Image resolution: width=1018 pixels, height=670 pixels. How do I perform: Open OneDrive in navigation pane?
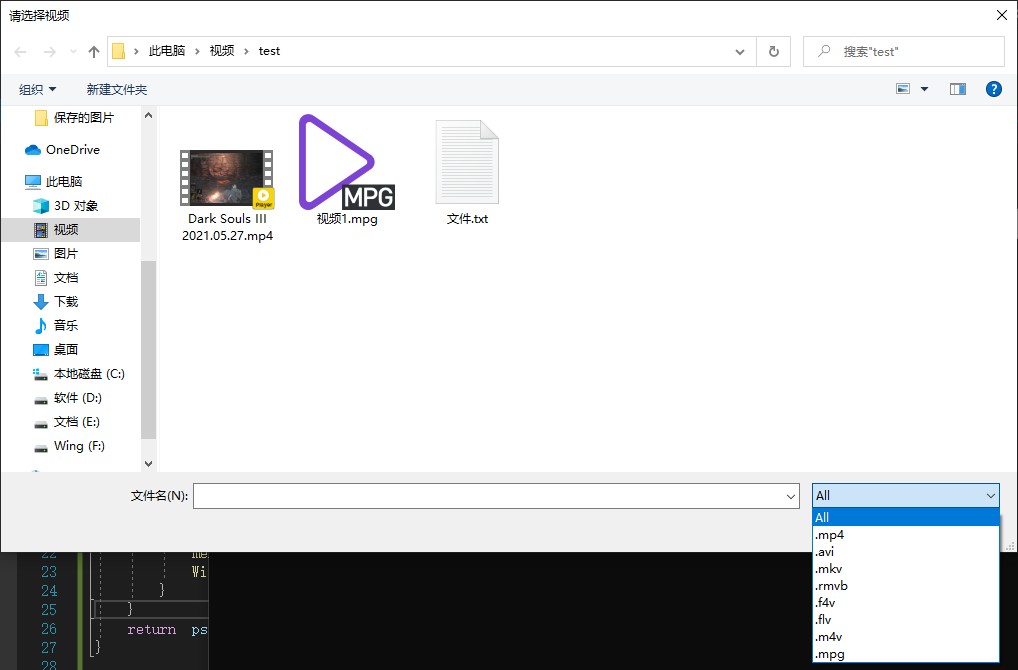pyautogui.click(x=63, y=149)
